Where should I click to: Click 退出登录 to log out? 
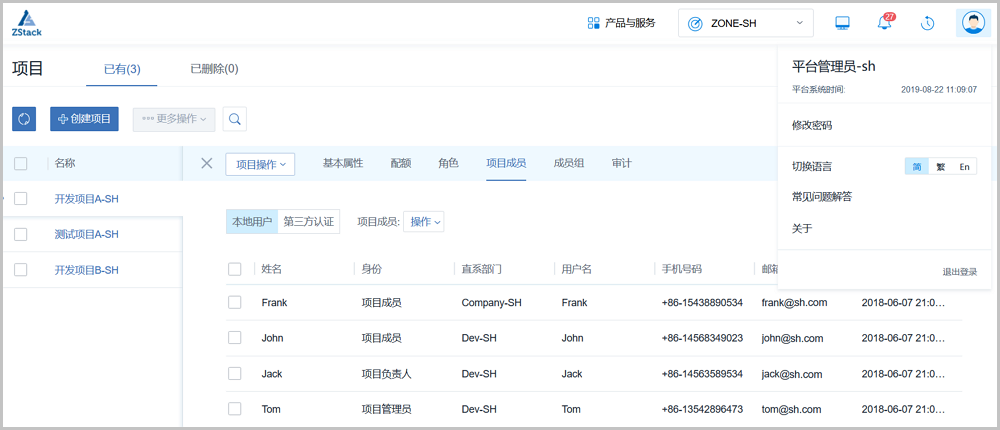tap(959, 272)
